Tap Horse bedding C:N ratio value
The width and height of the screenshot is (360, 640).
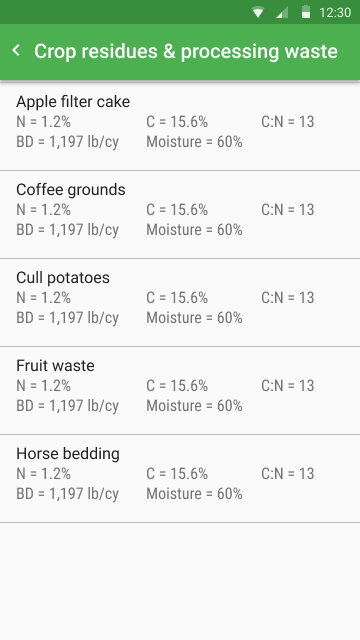(288, 474)
